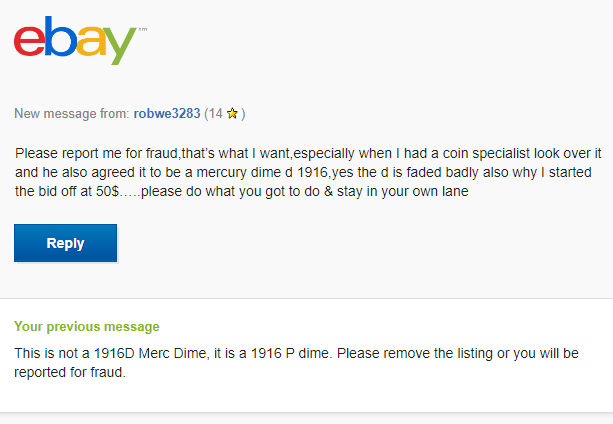613x424 pixels.
Task: Click the red 'e' in eBay logo
Action: (x=29, y=41)
